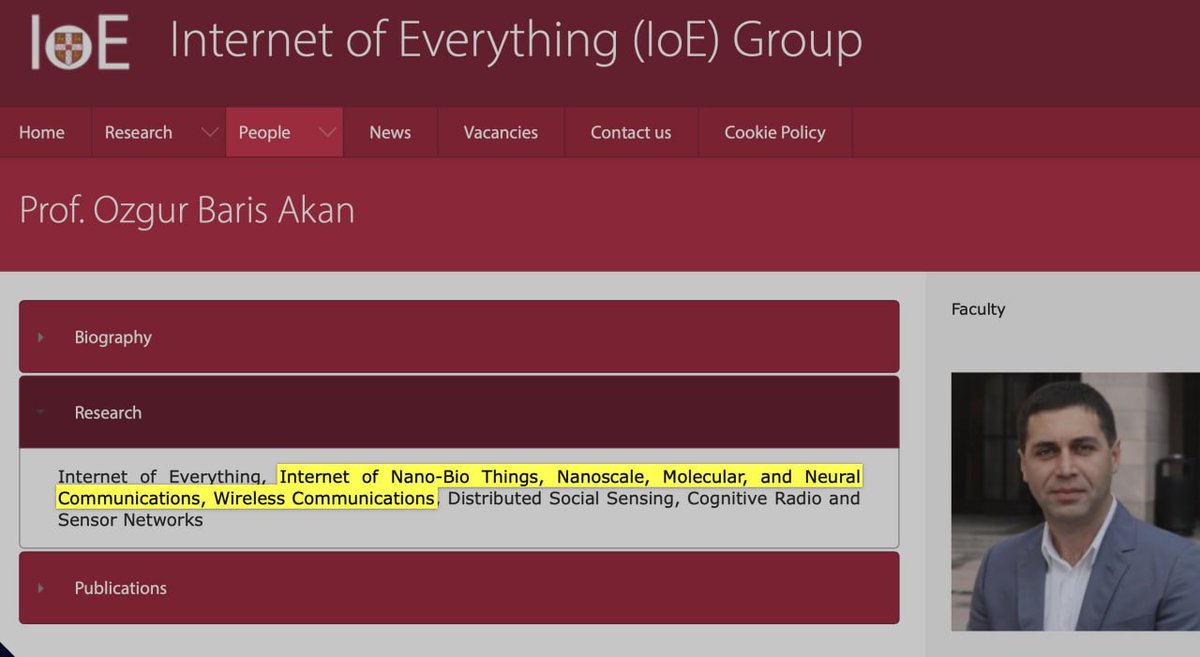
Task: Click the Research accordion header
Action: 107,412
